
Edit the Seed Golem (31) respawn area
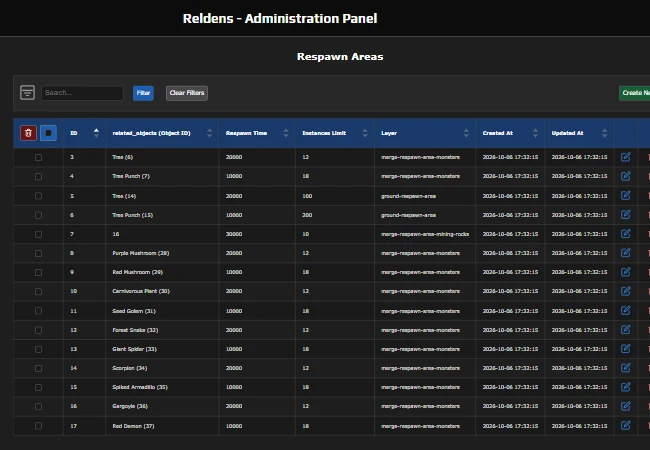tap(626, 311)
